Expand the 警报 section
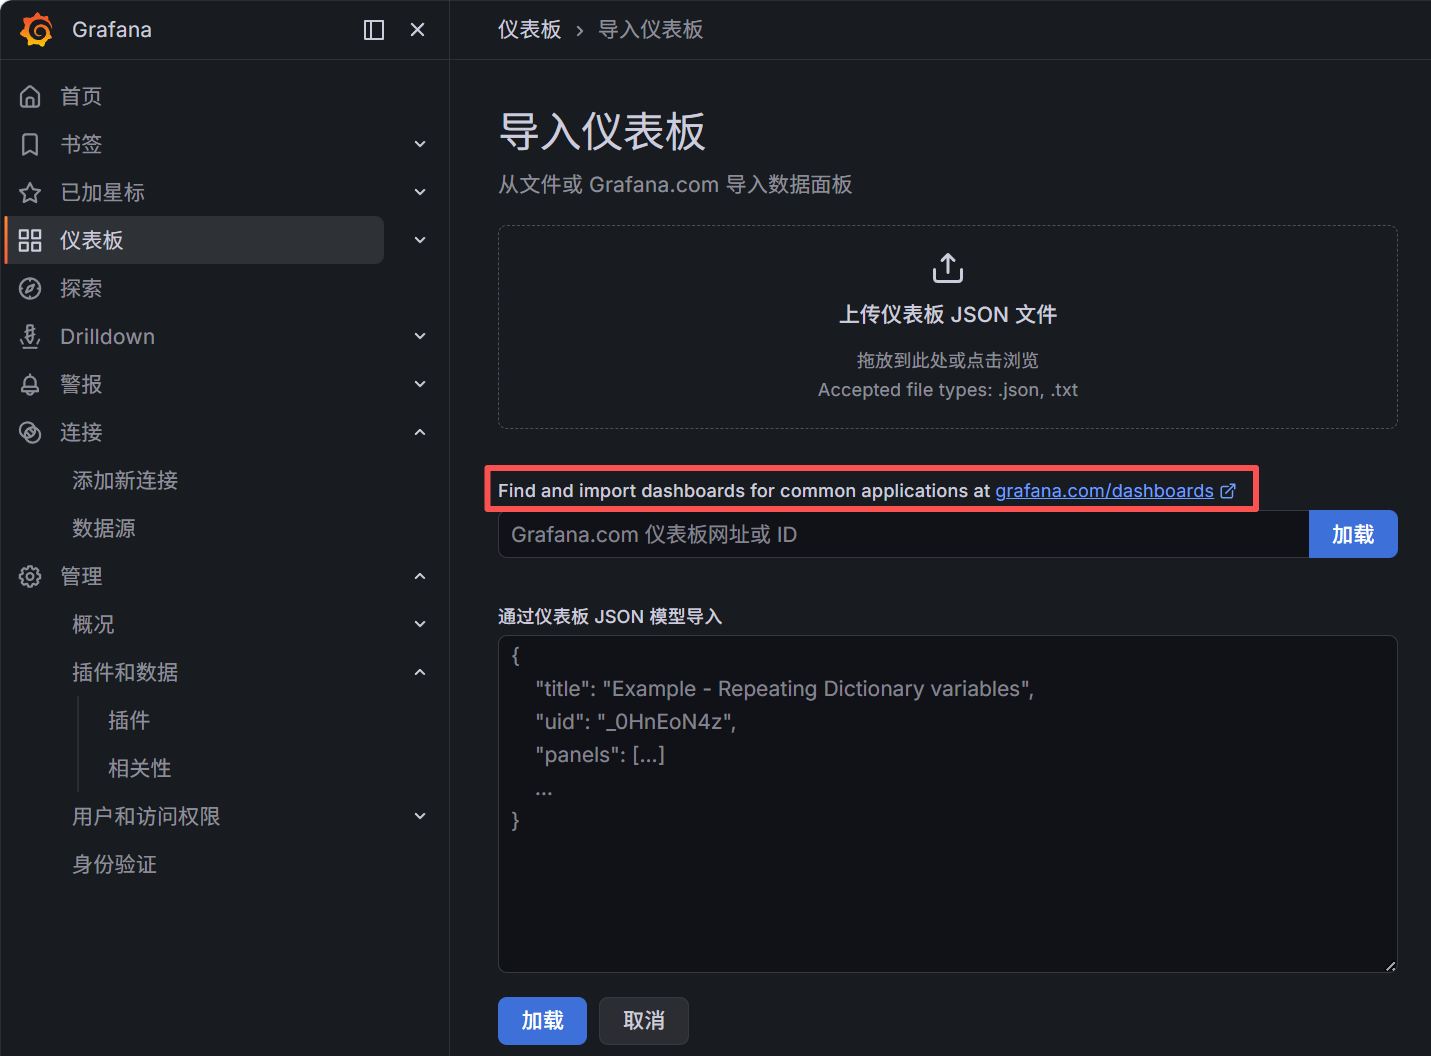Screen dimensions: 1431x1056 click(420, 384)
